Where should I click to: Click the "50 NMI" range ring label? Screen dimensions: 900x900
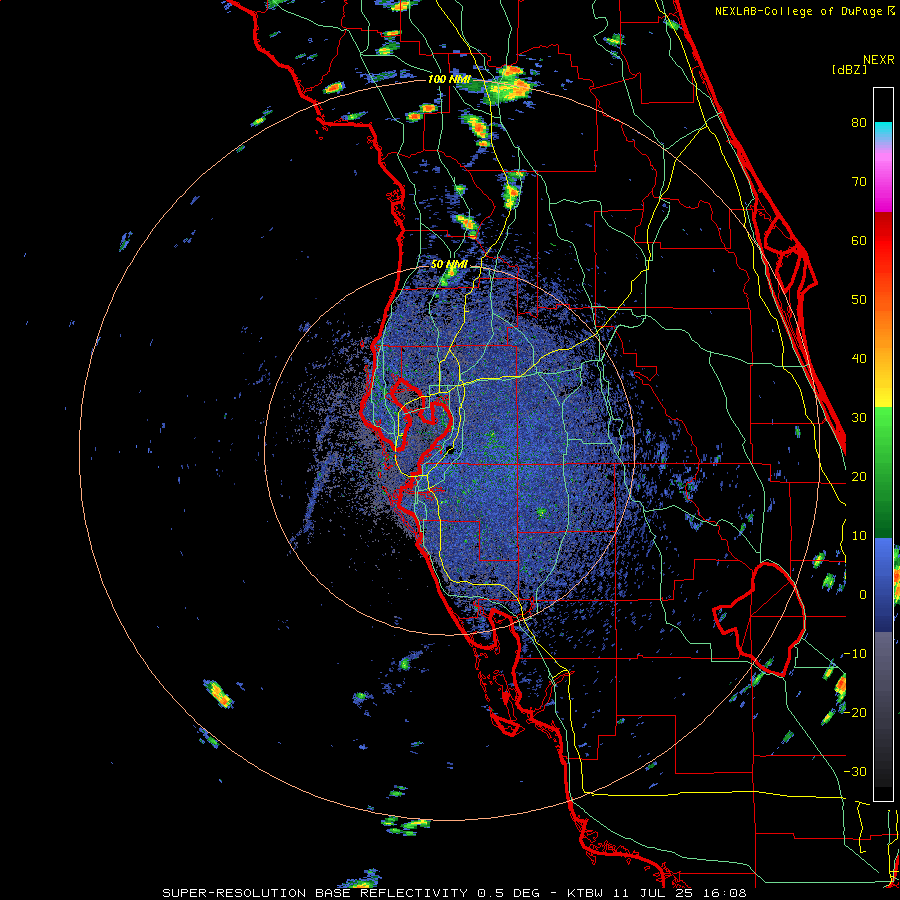[x=449, y=265]
